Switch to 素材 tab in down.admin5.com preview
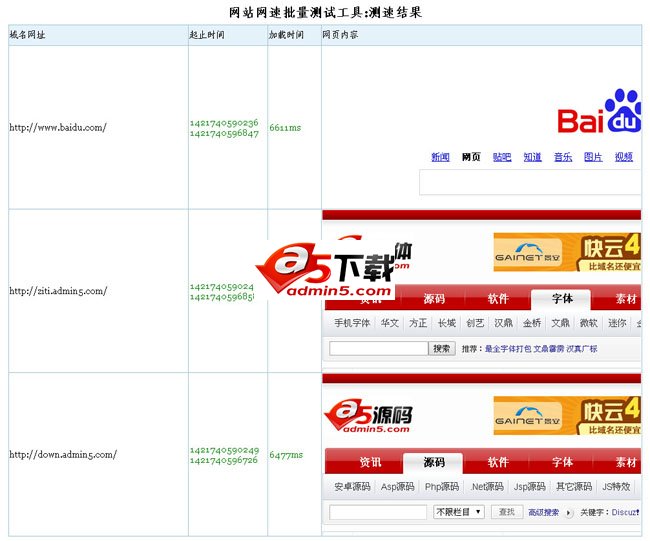This screenshot has width=650, height=541. click(625, 462)
